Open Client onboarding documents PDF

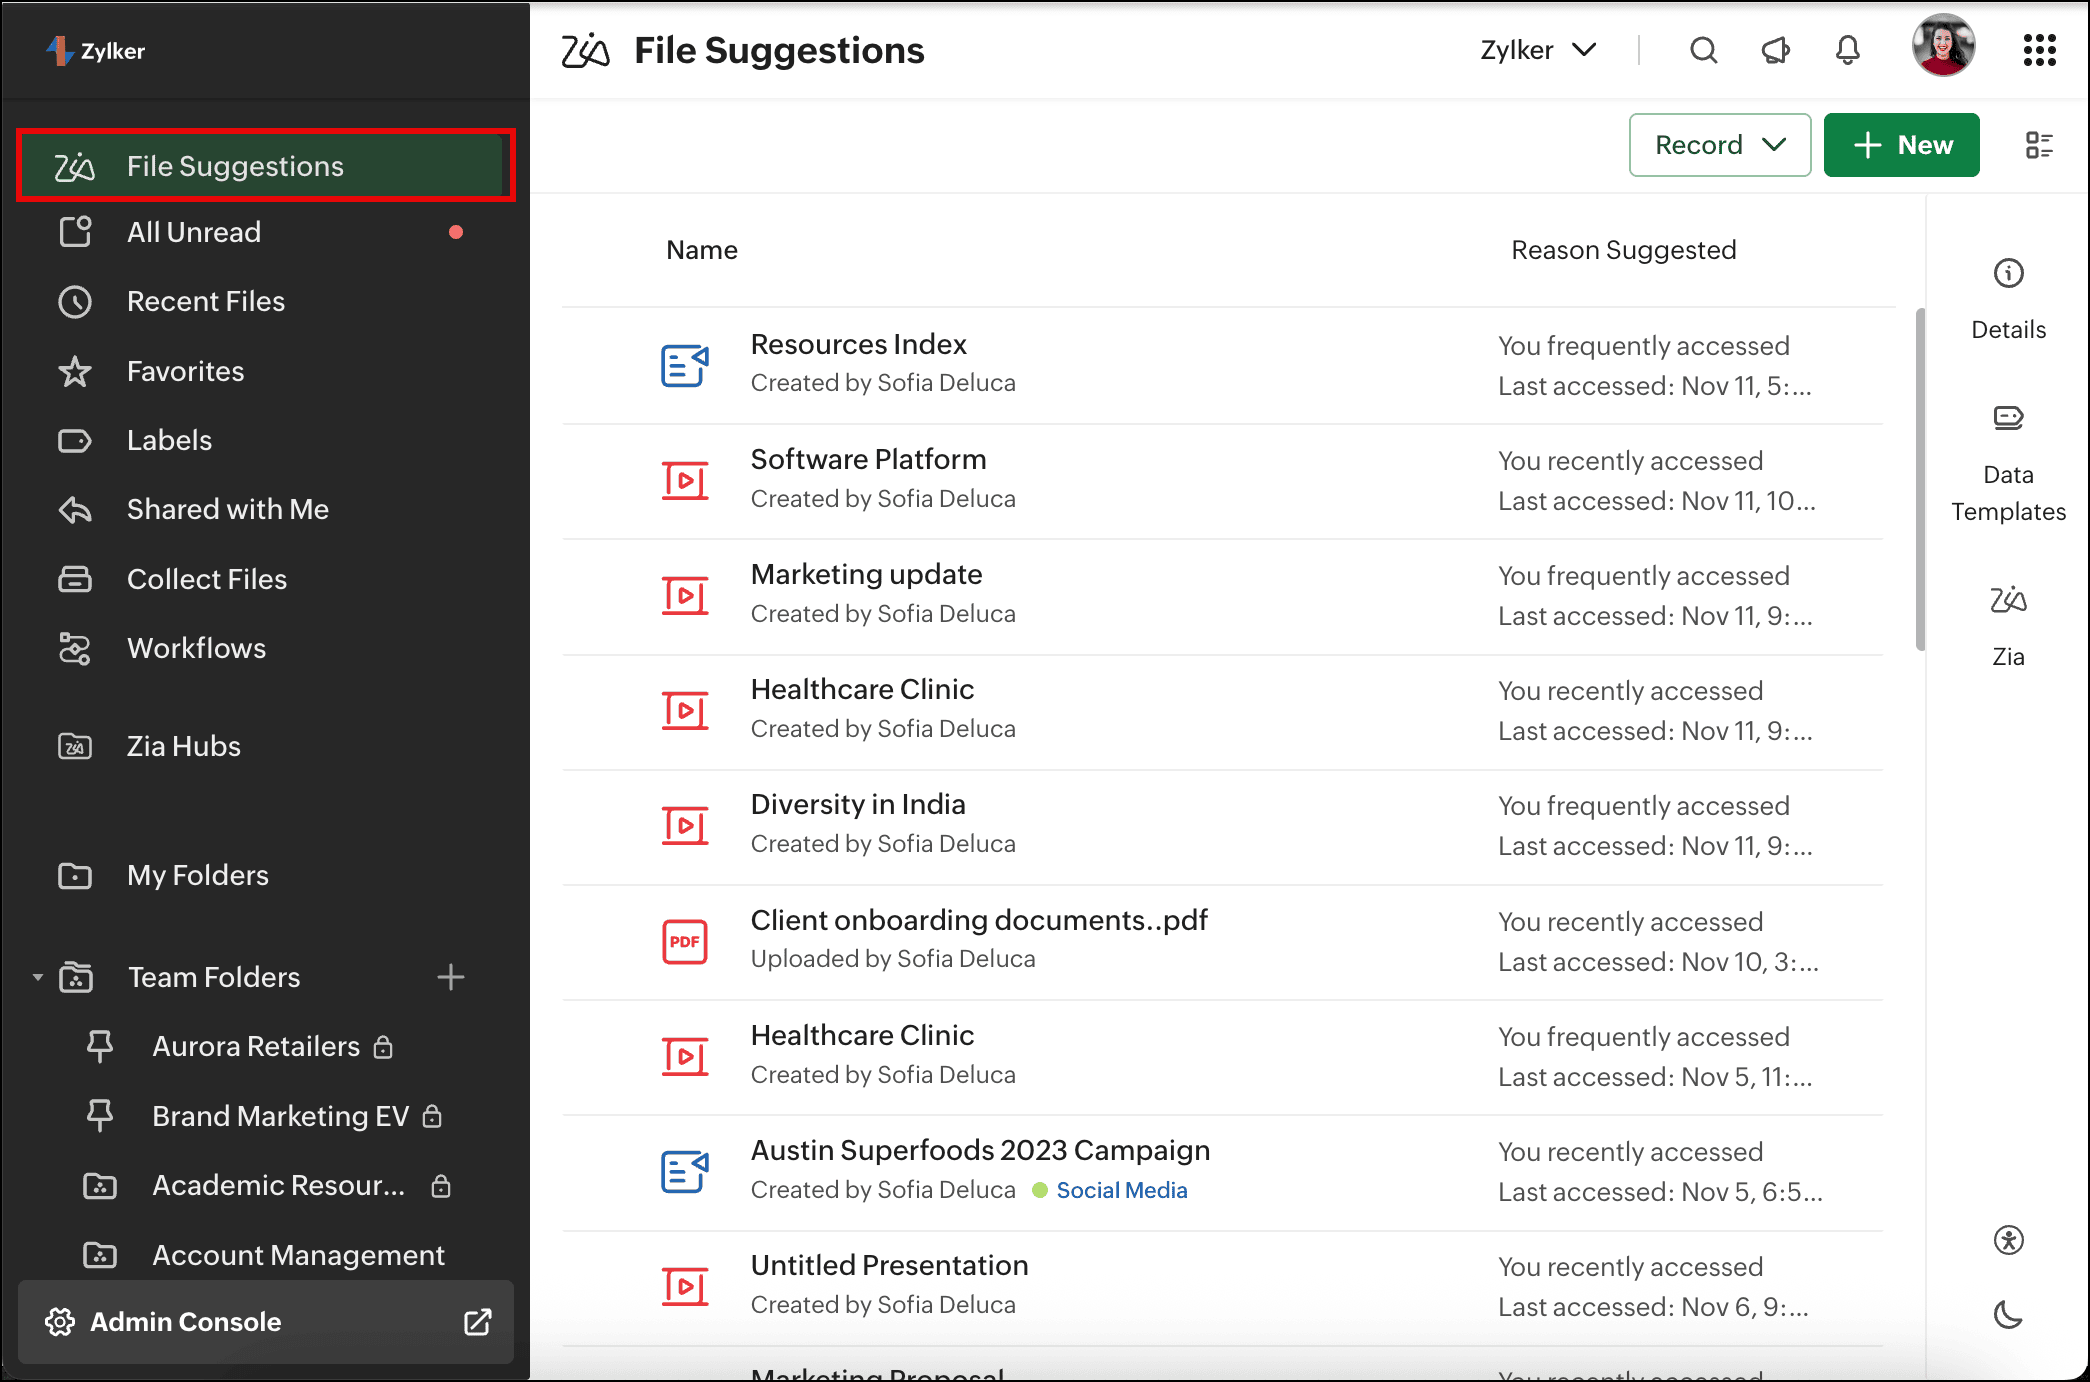(978, 920)
